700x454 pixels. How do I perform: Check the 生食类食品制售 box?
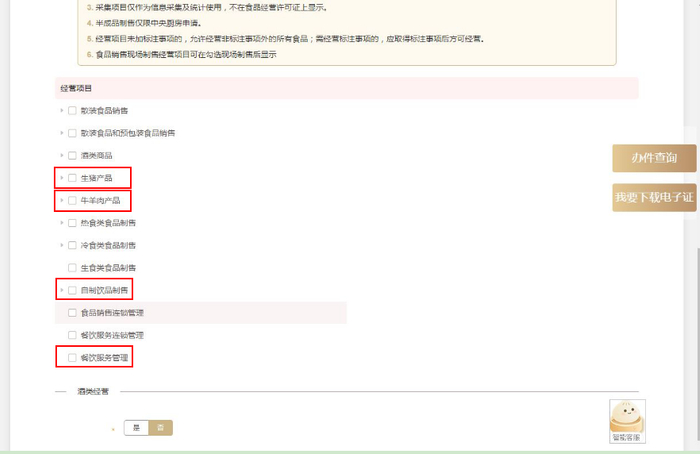[x=72, y=267]
